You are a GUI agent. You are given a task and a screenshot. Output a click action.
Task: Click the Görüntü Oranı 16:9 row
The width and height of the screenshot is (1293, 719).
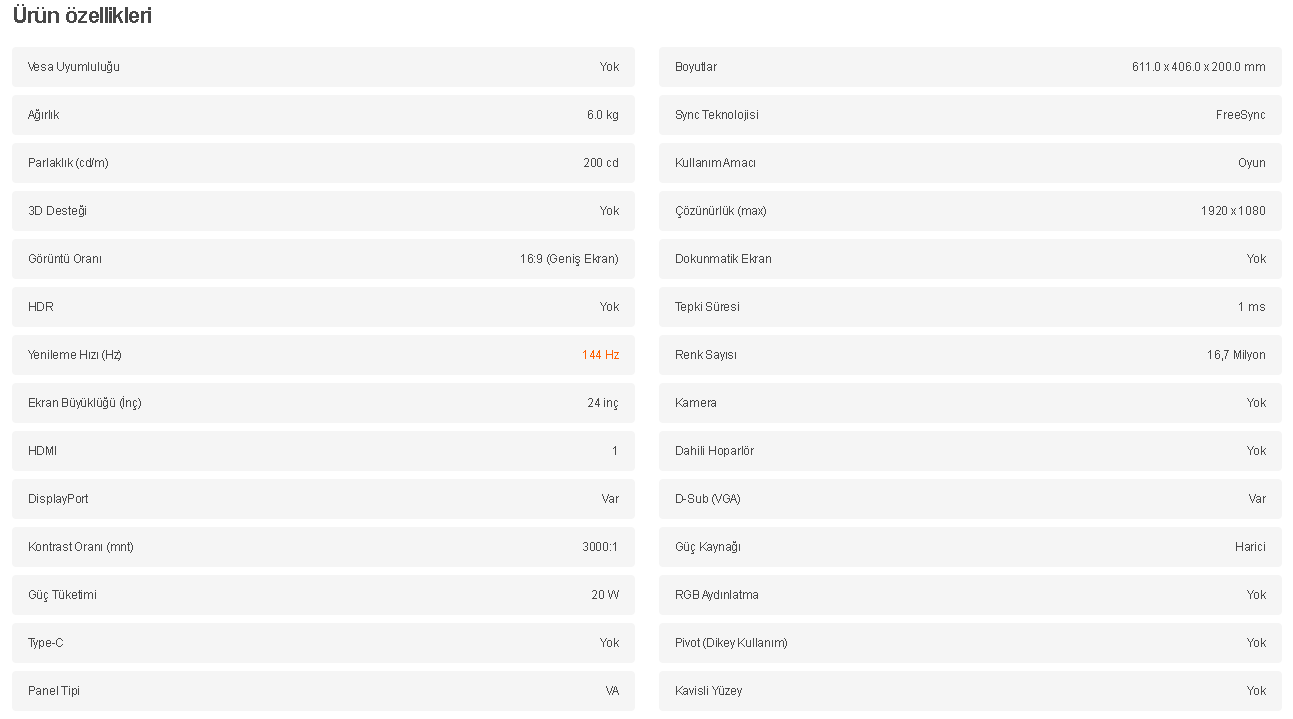coord(323,259)
